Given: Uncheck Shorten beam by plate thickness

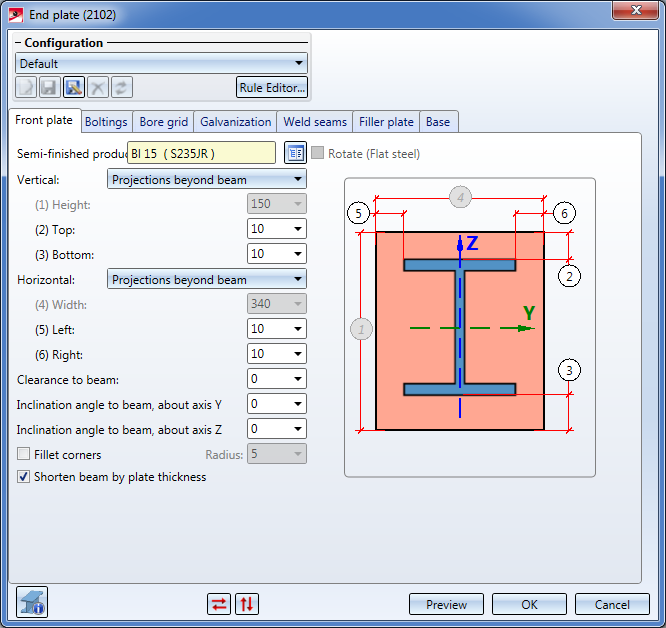Looking at the screenshot, I should pyautogui.click(x=23, y=476).
